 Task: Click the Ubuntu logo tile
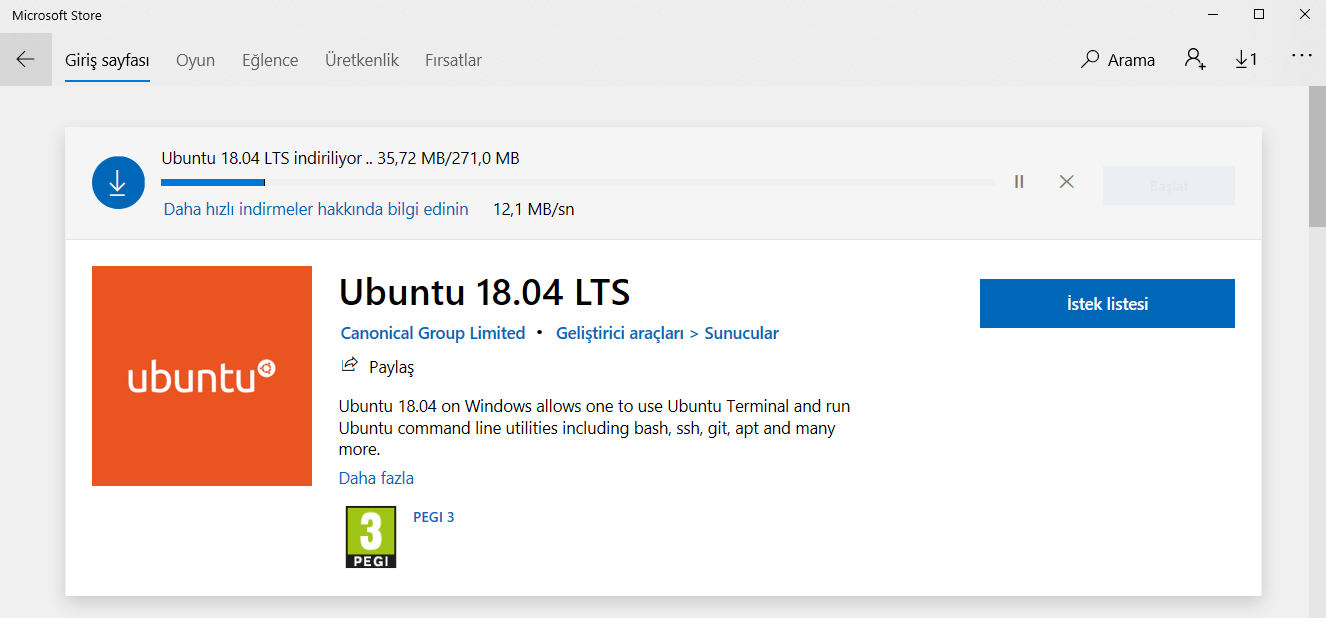[202, 376]
